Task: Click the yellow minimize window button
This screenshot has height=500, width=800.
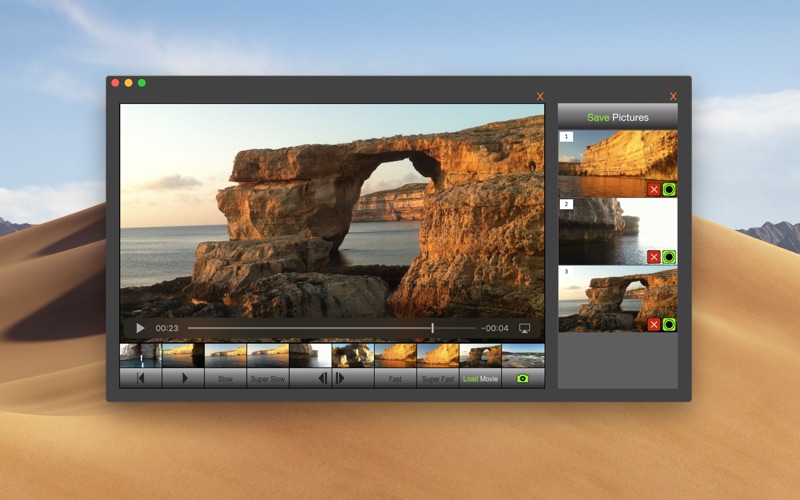Action: click(x=129, y=83)
